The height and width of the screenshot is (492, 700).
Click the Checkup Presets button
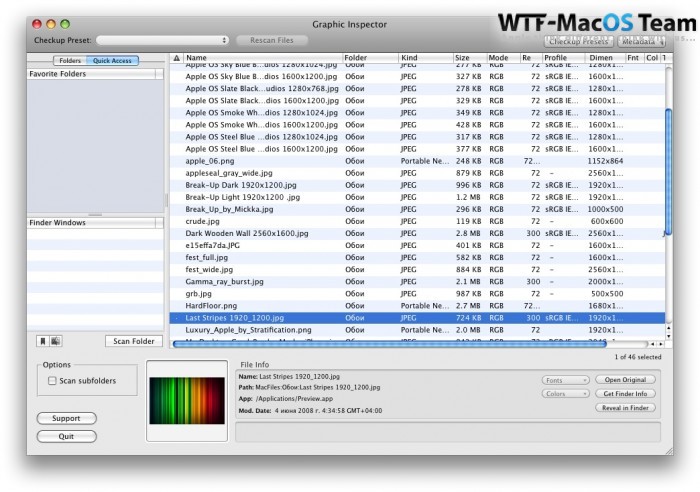(579, 42)
